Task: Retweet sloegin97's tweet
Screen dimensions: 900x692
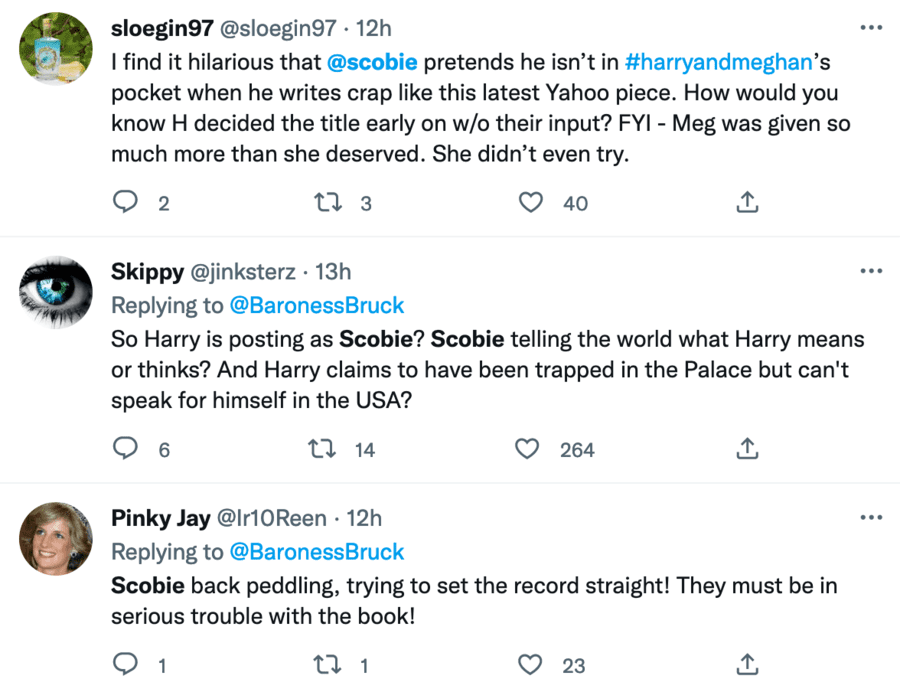Action: 326,203
